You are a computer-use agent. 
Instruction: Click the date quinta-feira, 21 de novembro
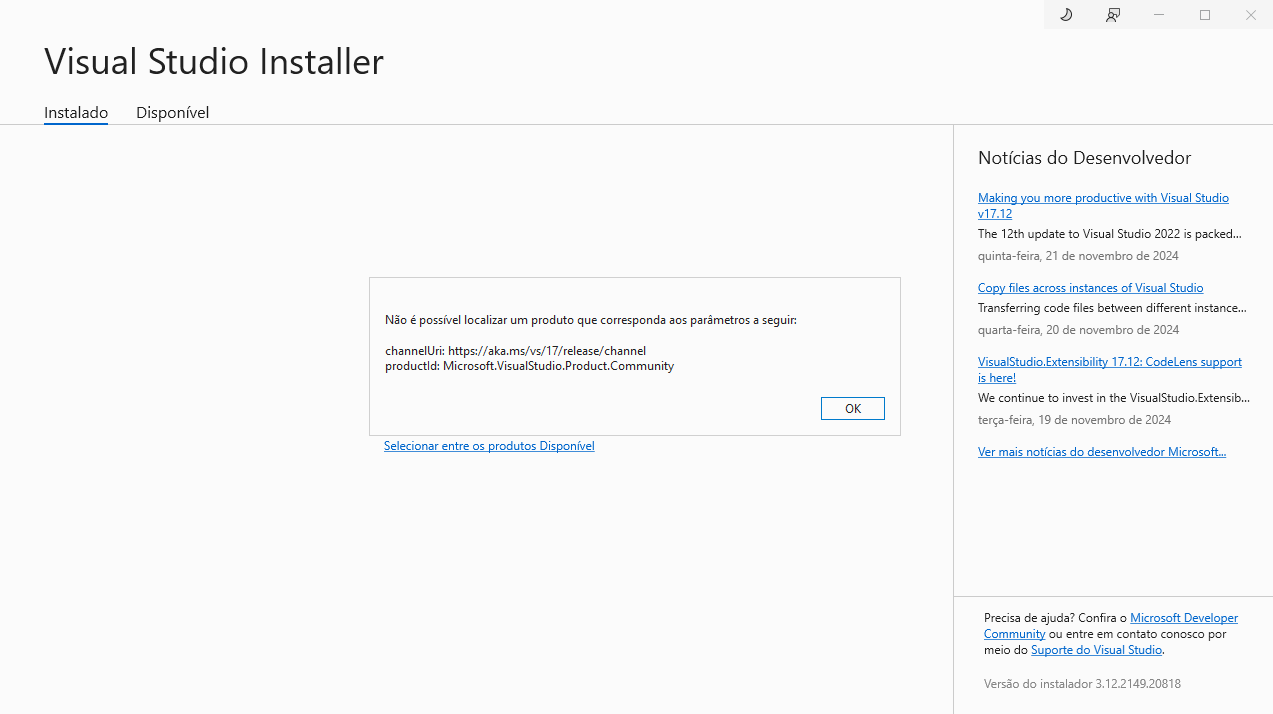[1078, 256]
